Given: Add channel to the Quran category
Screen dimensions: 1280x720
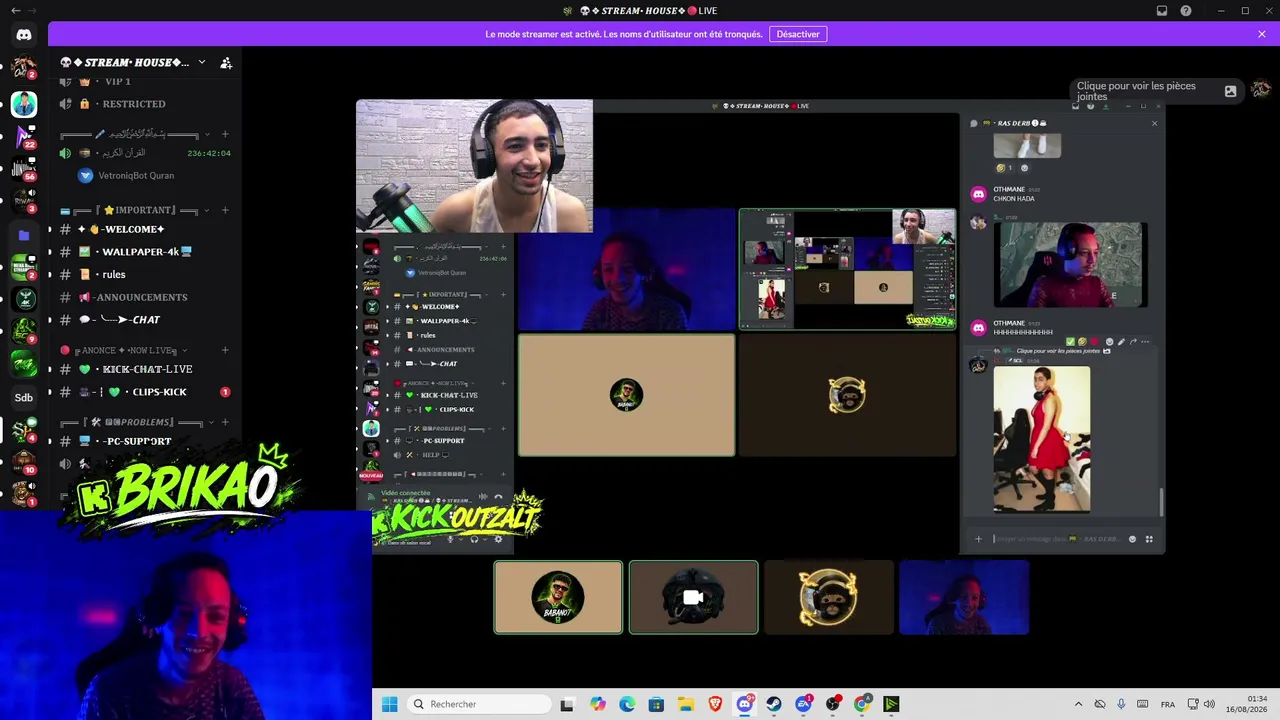Looking at the screenshot, I should pos(225,134).
